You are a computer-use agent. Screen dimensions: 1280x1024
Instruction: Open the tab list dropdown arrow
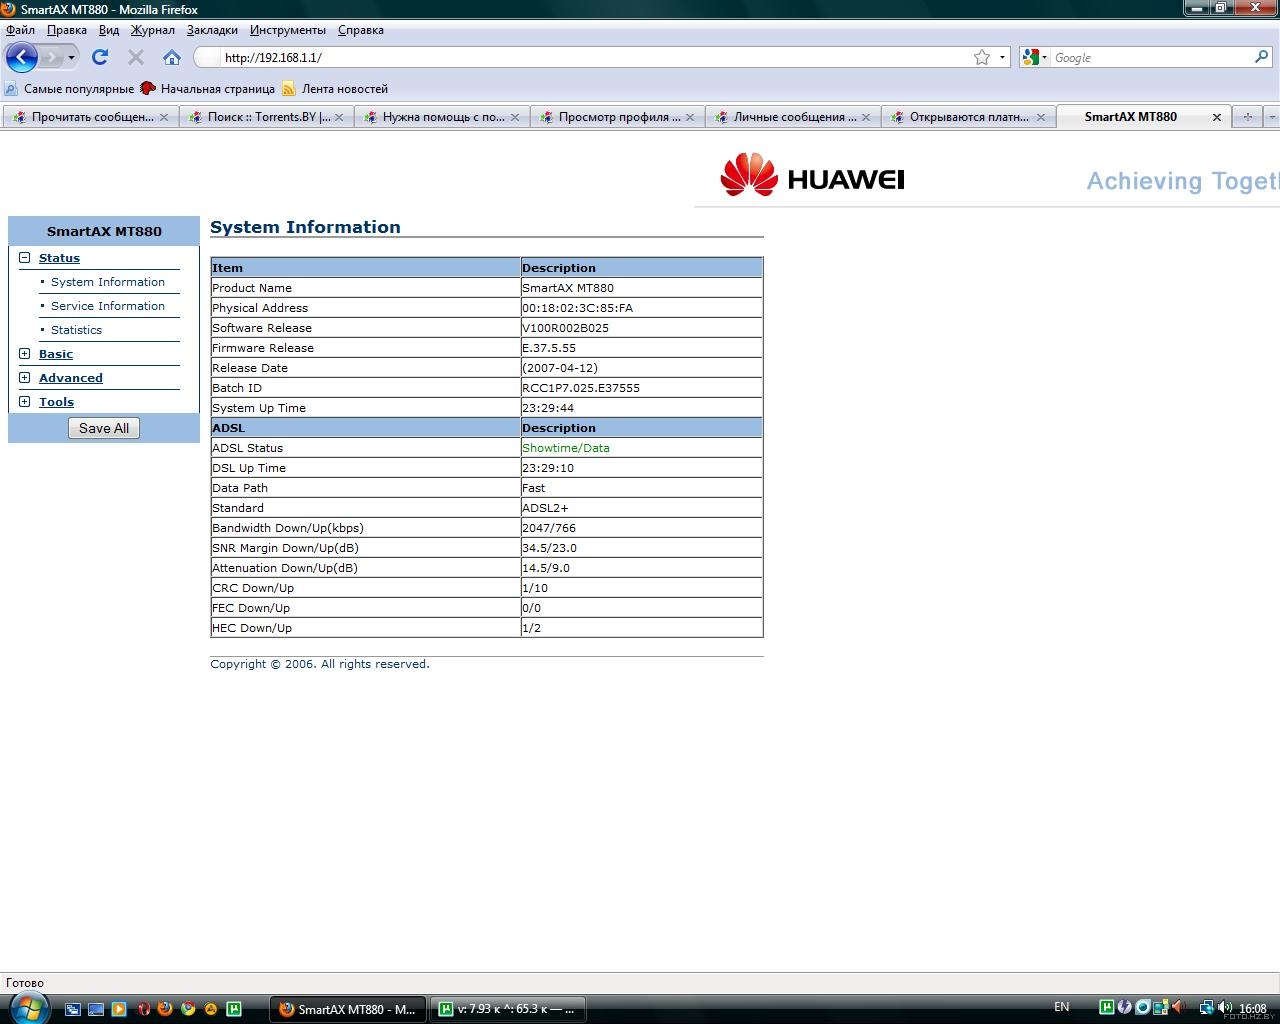tap(1272, 117)
